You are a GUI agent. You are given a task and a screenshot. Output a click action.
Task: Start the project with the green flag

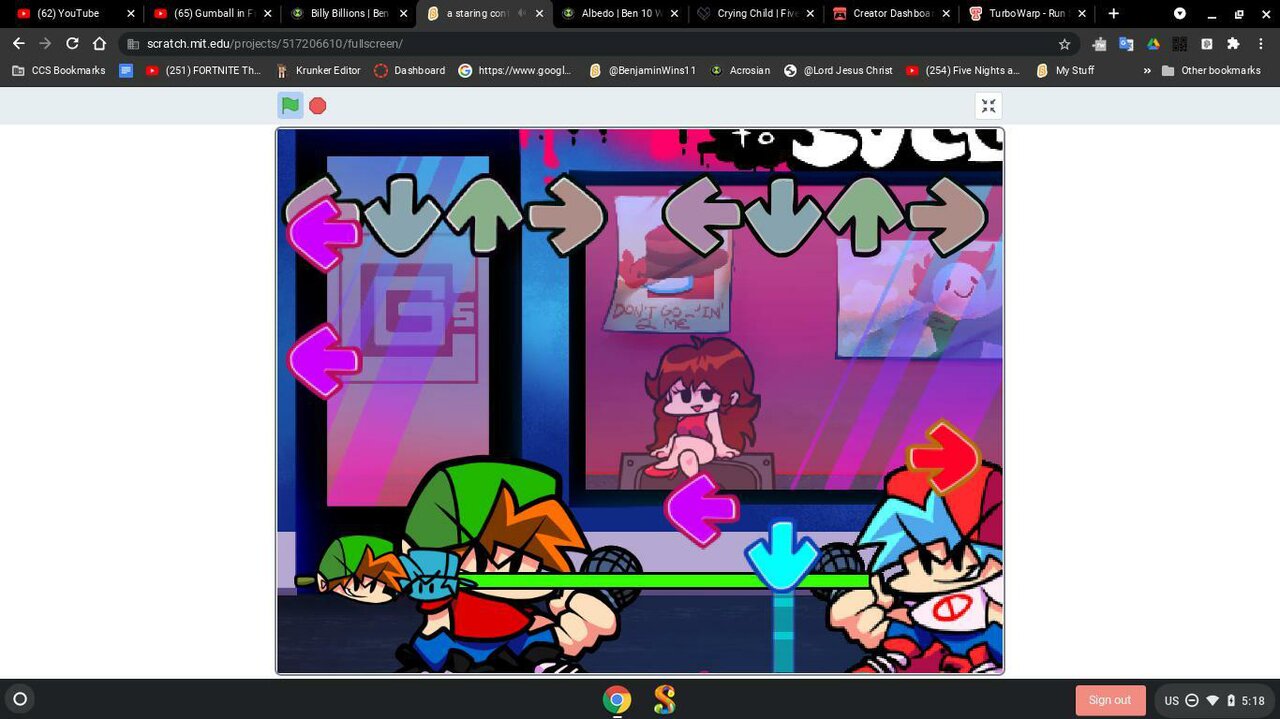click(290, 106)
